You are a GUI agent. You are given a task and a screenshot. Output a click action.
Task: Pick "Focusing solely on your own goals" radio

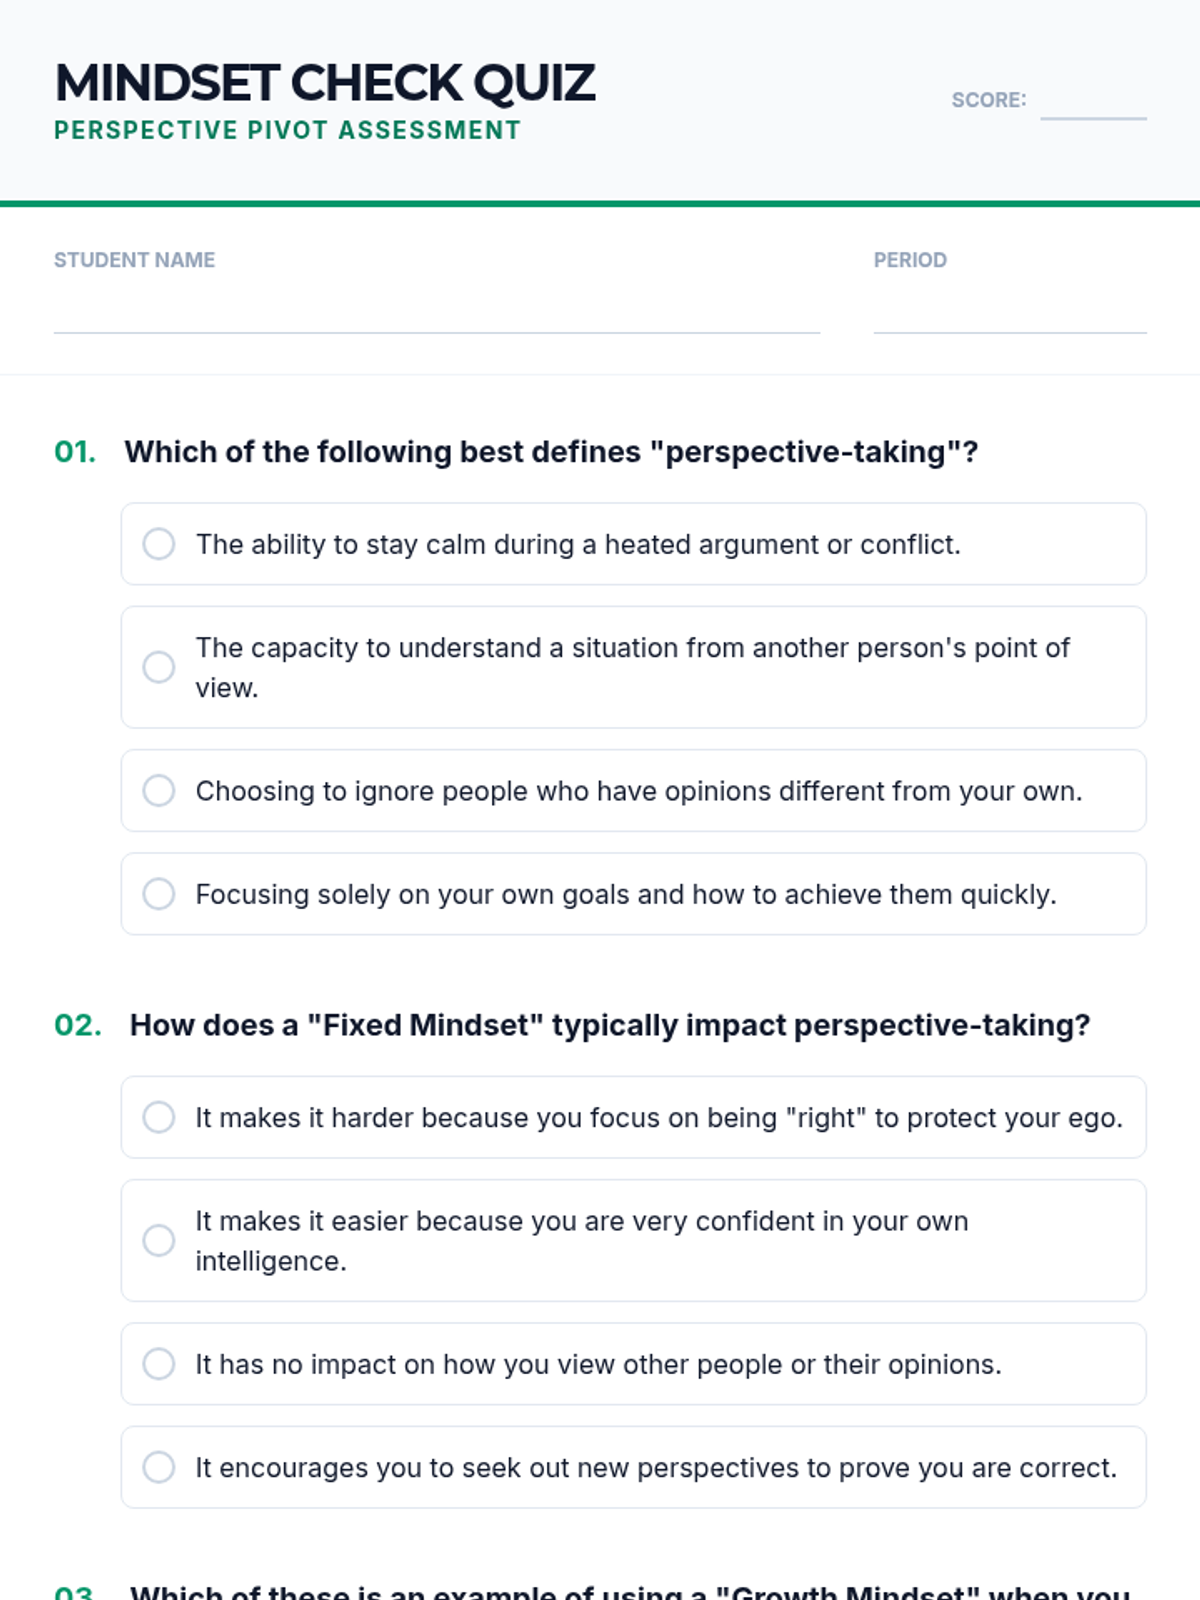159,894
